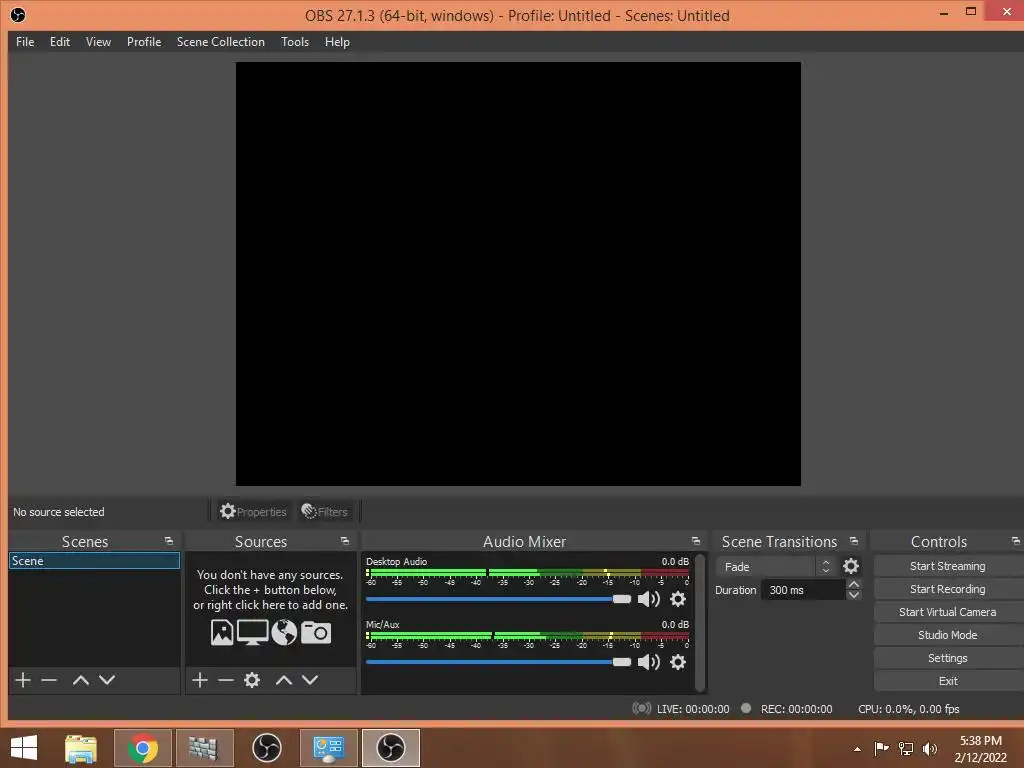This screenshot has width=1024, height=768.
Task: Click the image source icon in Sources
Action: (x=222, y=632)
